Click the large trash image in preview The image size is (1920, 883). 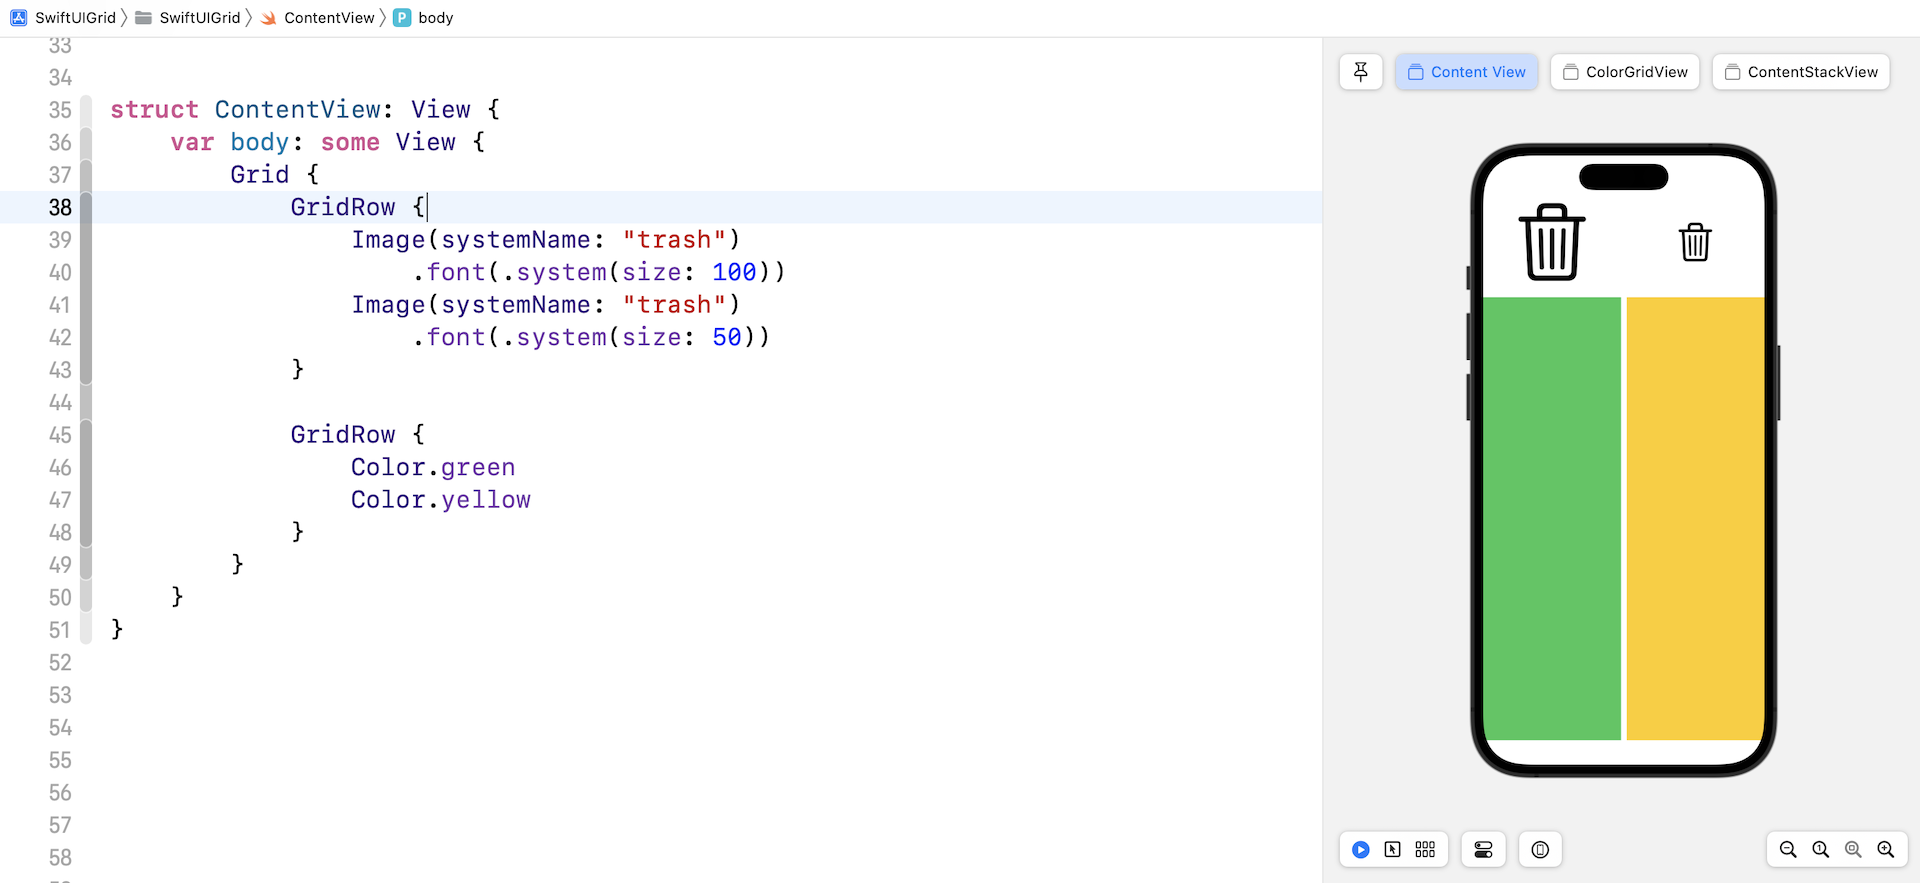click(1551, 242)
